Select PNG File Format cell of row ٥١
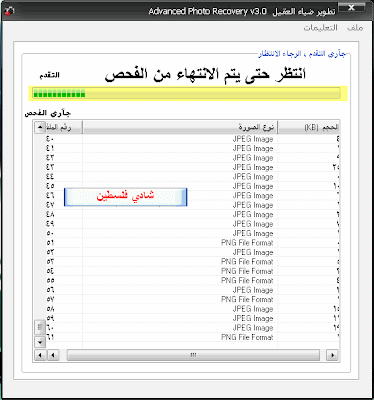Viewport: 374px width, 400px height. 247,243
